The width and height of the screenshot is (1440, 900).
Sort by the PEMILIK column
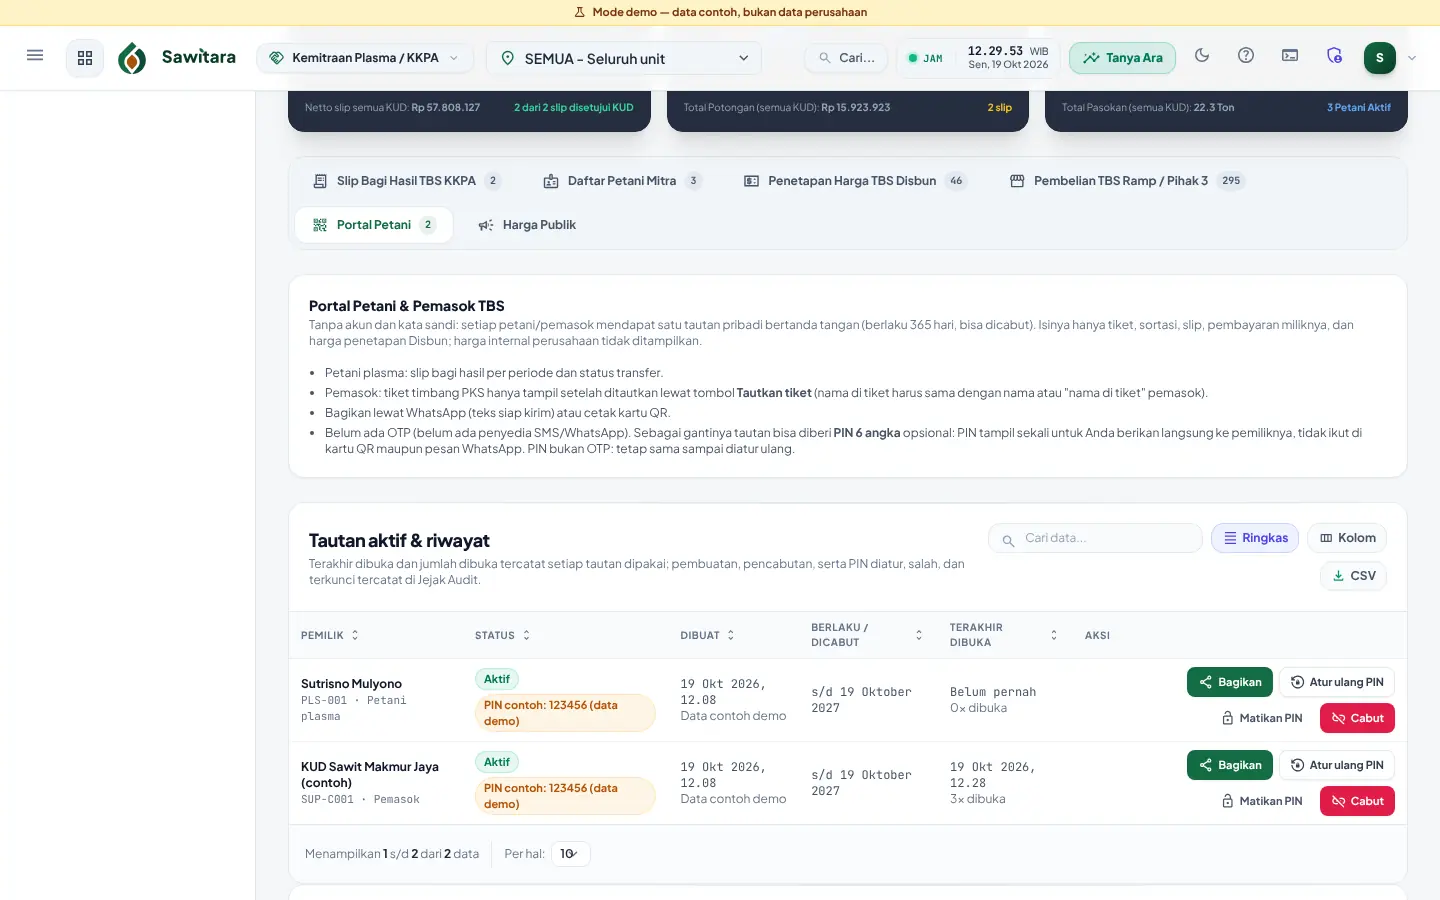[330, 635]
